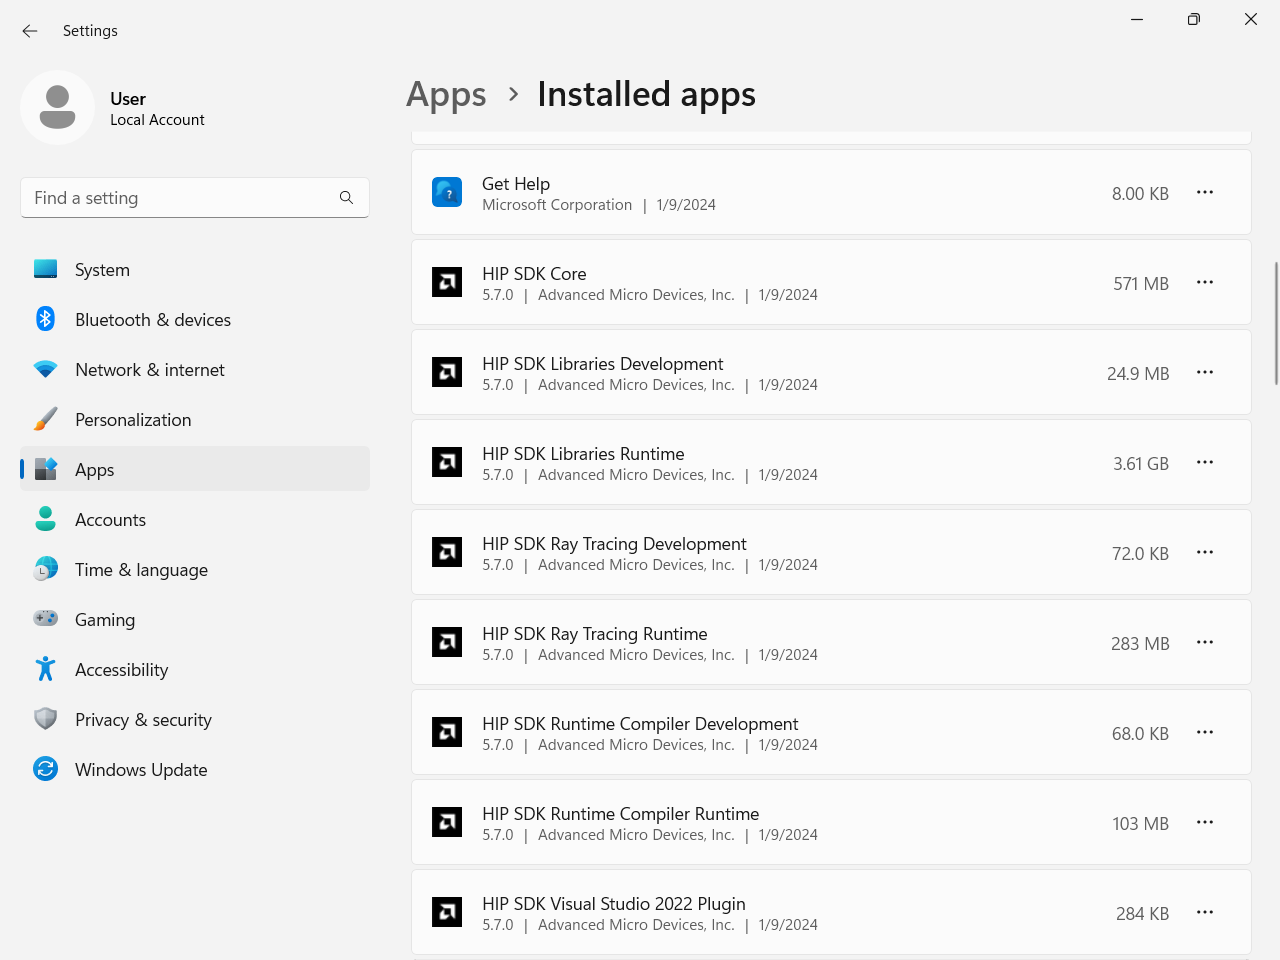Expand options menu for HIP SDK Libraries Runtime
The width and height of the screenshot is (1280, 960).
tap(1204, 462)
